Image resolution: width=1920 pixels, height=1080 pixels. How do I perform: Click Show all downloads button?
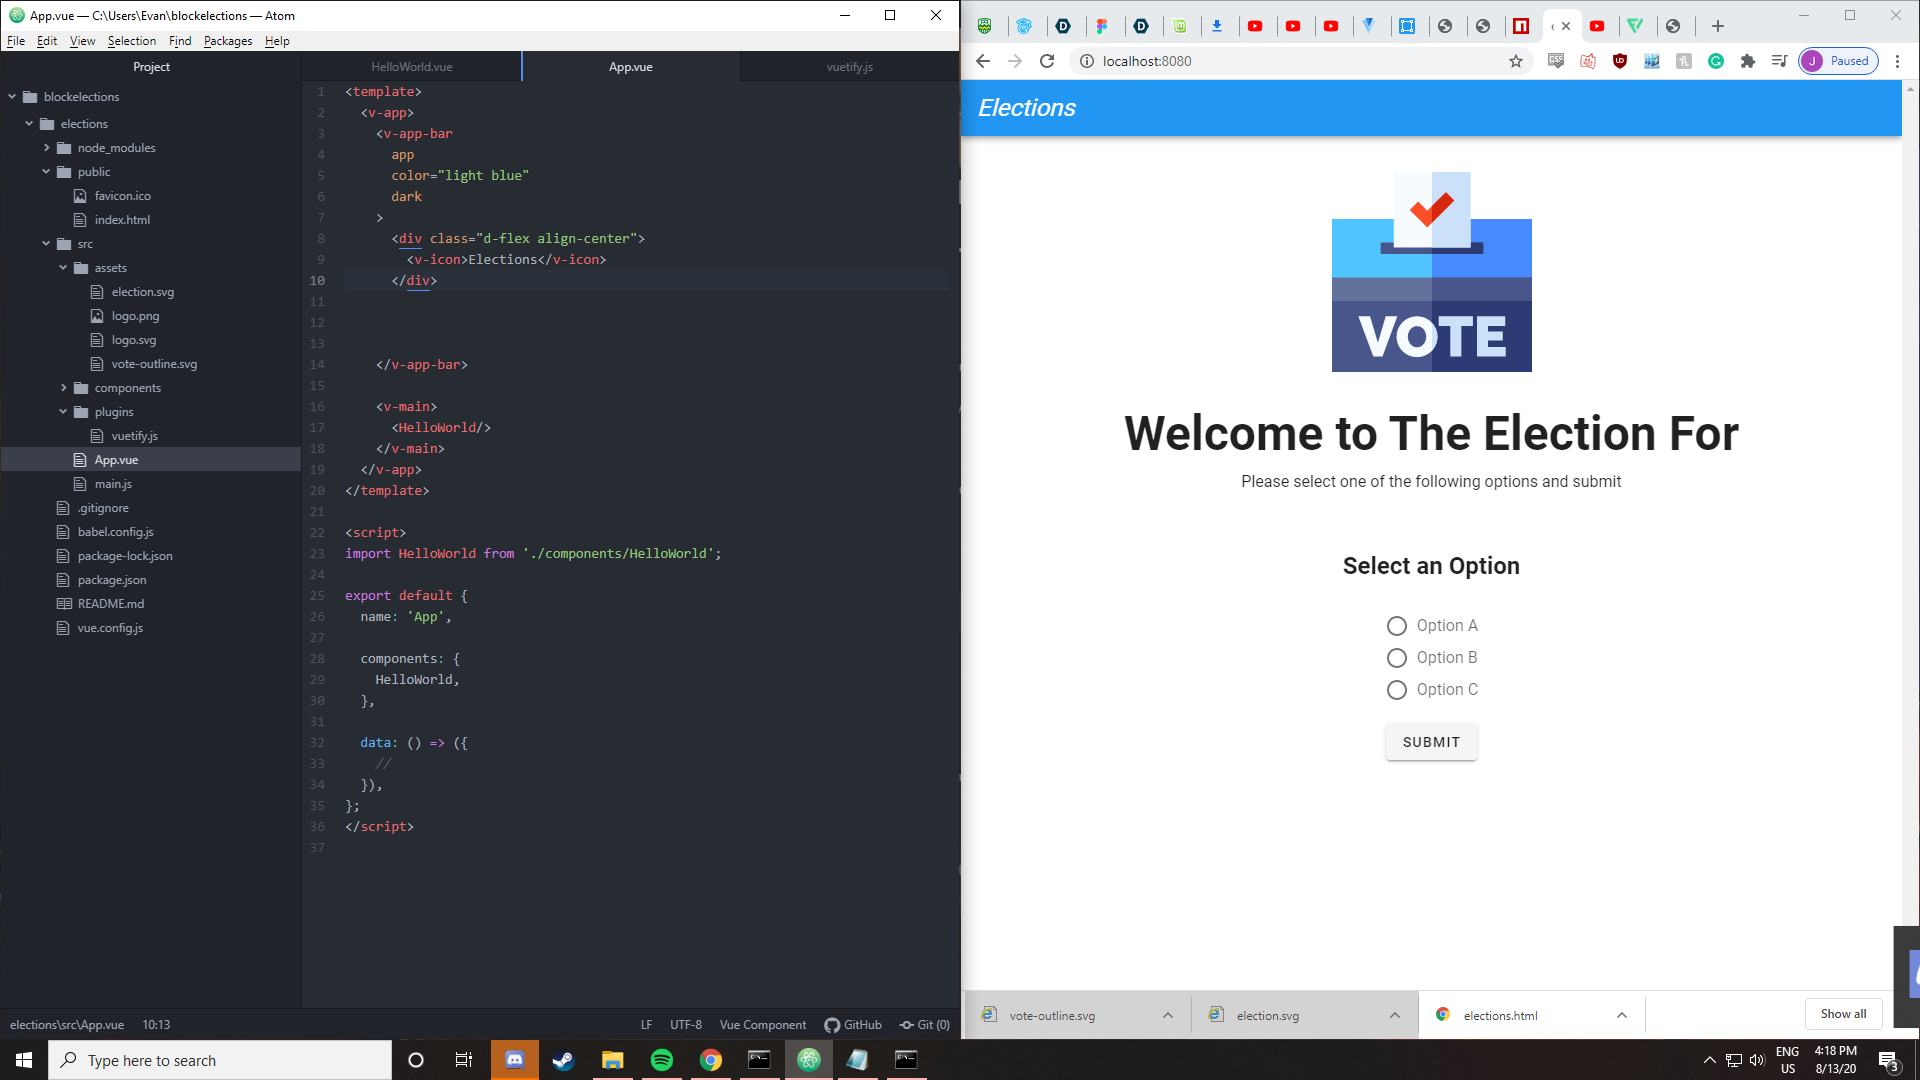click(1842, 1014)
